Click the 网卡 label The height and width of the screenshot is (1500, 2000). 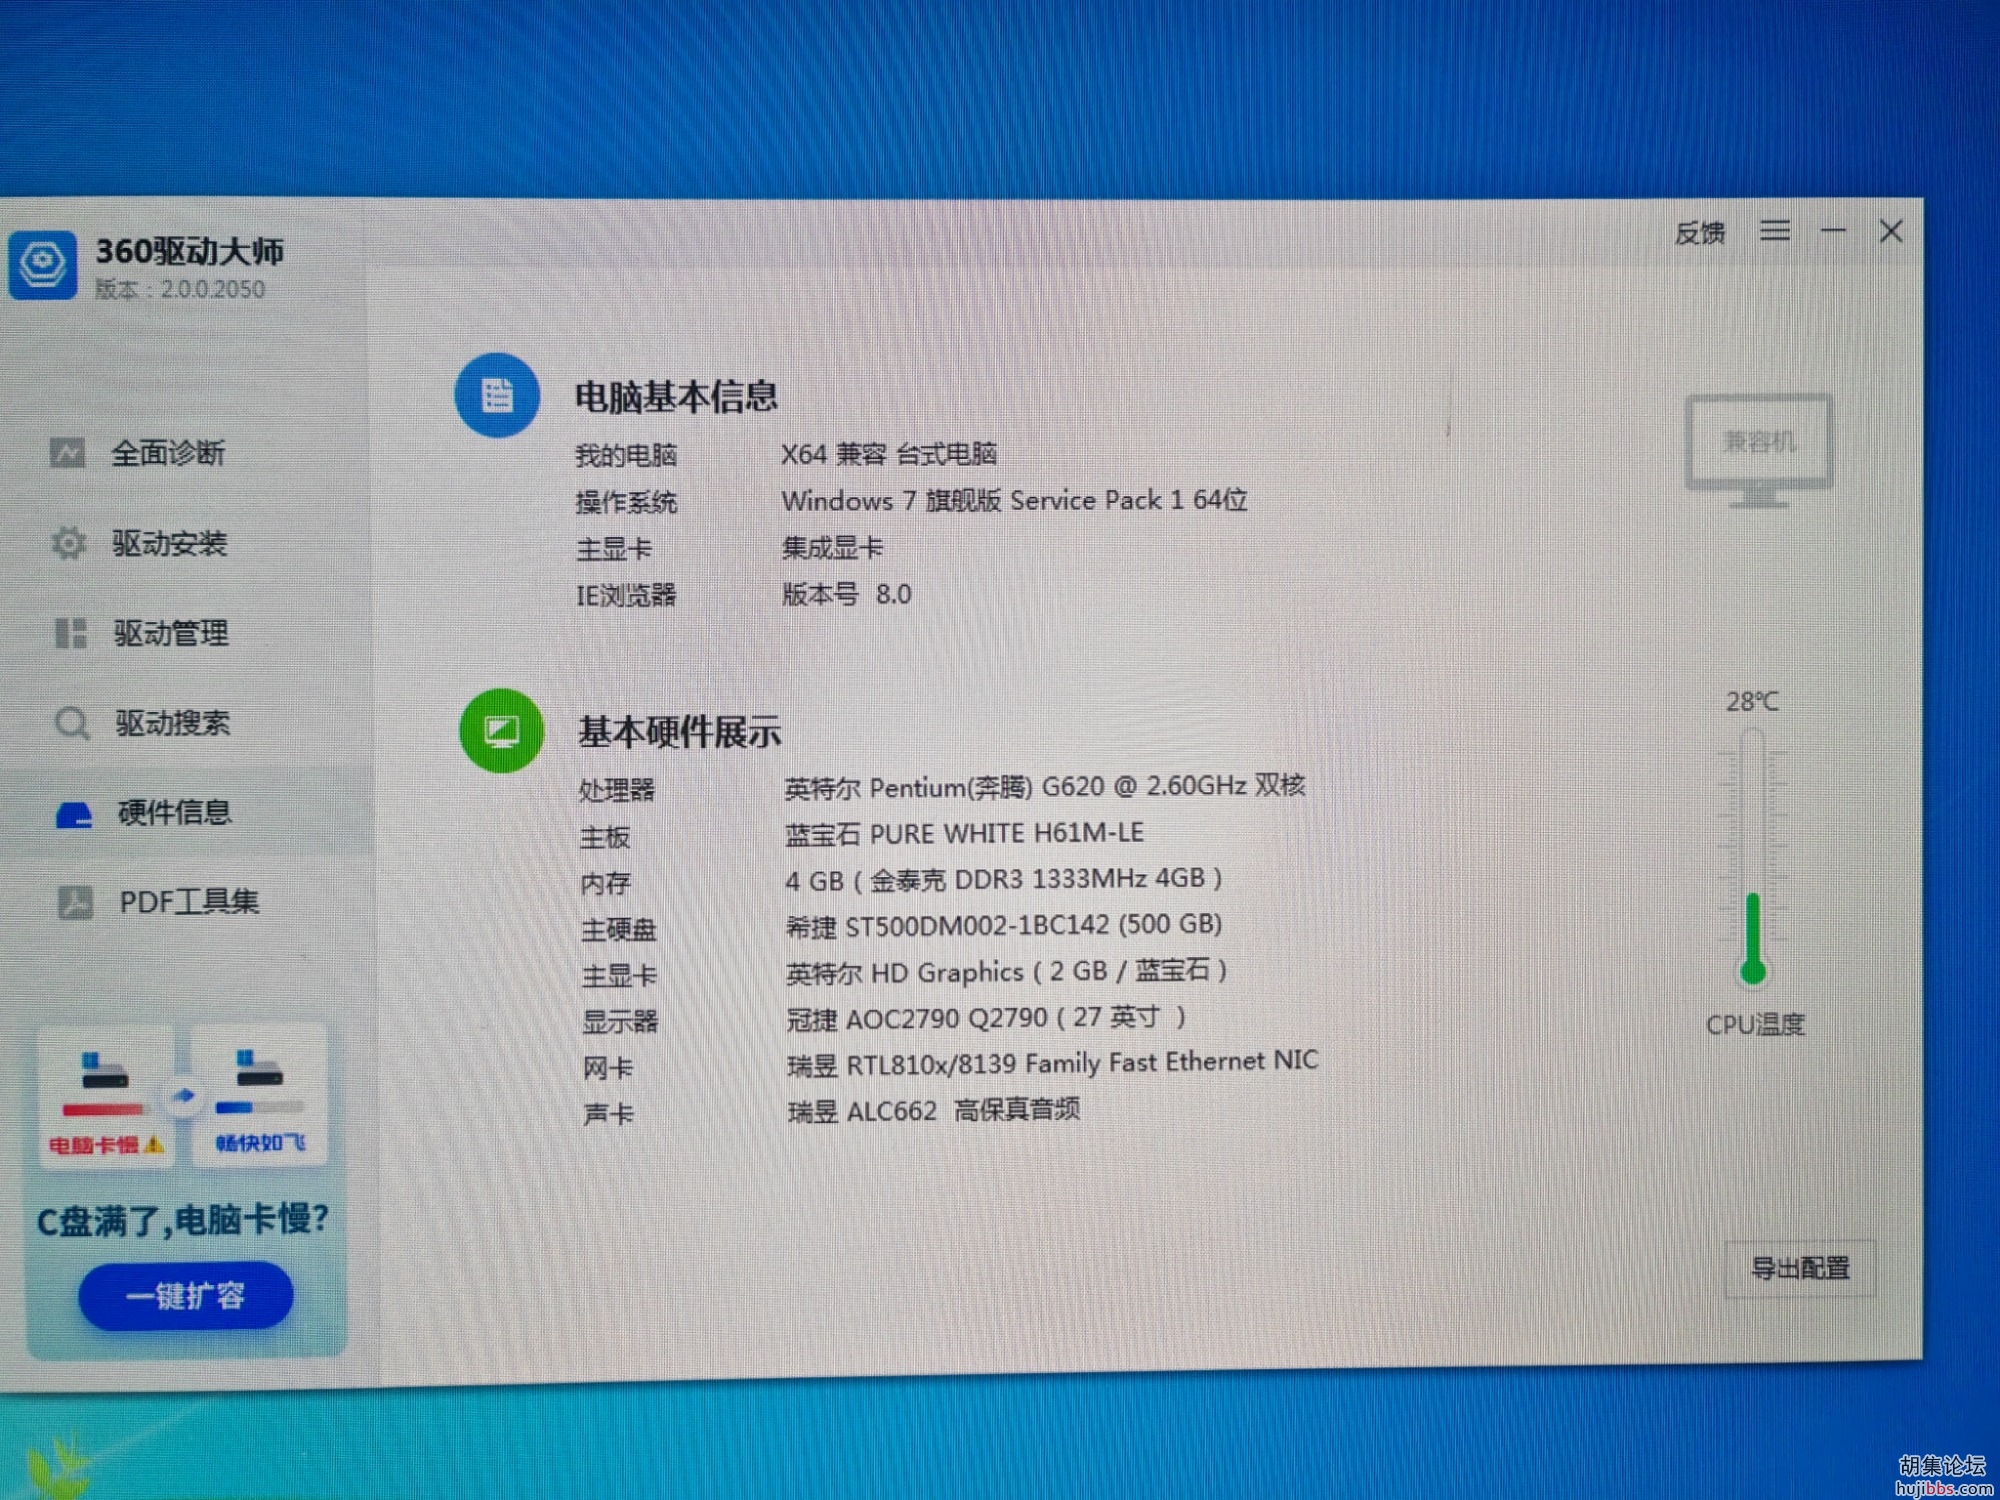coord(608,1068)
